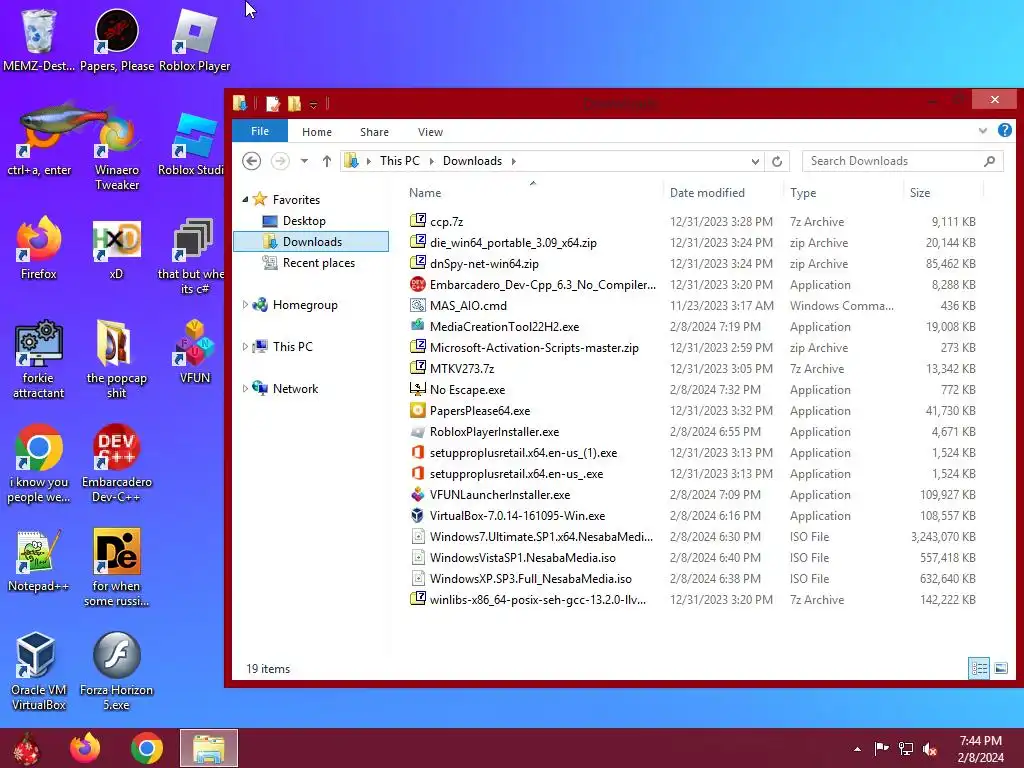
Task: Select Downloads in navigation pane
Action: click(x=311, y=242)
